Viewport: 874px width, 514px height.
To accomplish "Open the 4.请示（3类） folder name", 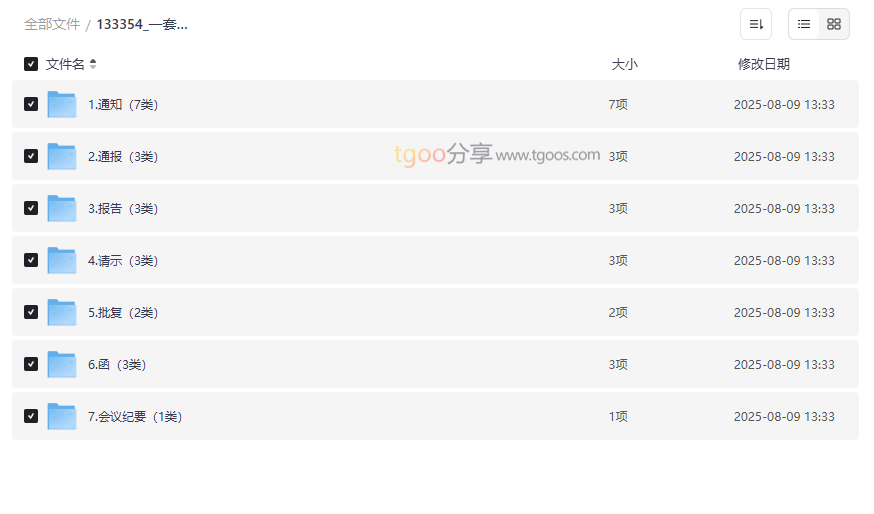I will coord(123,260).
